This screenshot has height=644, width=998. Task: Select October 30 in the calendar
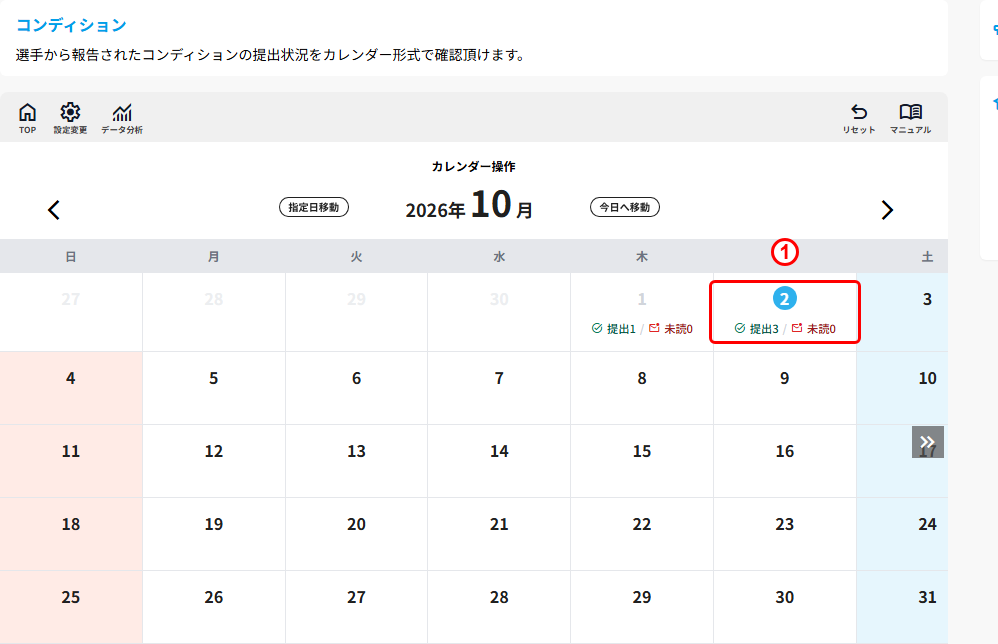[x=785, y=598]
